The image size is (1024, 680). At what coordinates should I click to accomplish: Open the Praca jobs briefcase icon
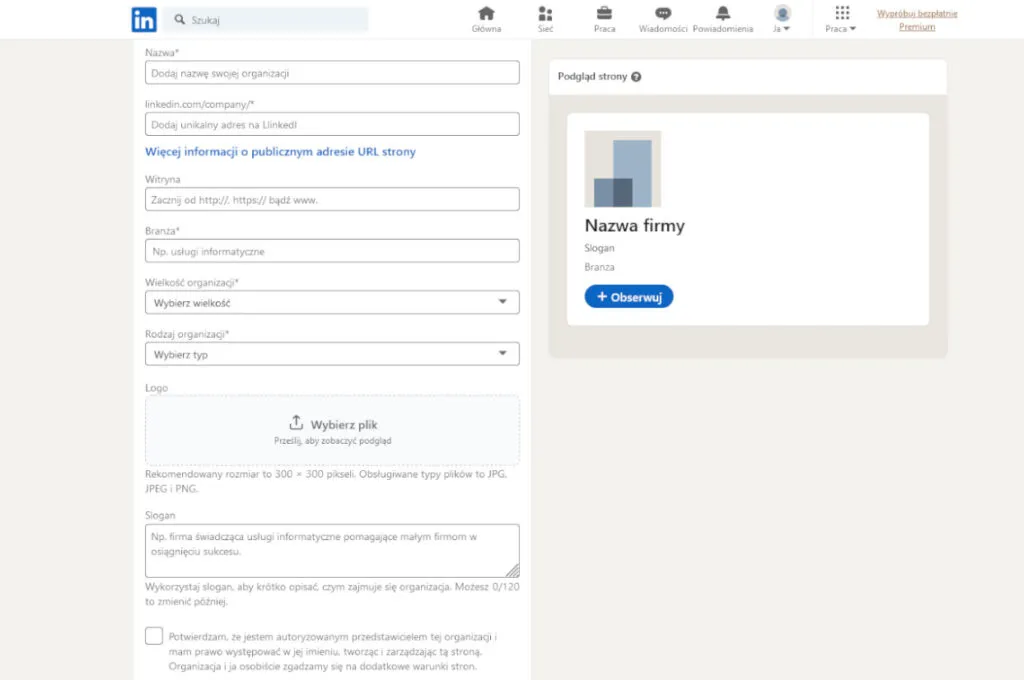pos(604,14)
